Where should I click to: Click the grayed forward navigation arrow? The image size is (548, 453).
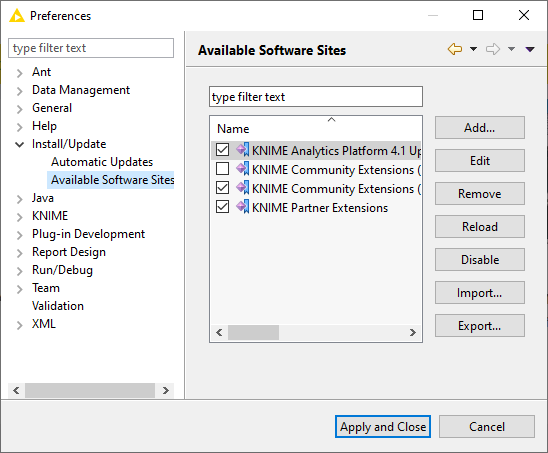493,49
